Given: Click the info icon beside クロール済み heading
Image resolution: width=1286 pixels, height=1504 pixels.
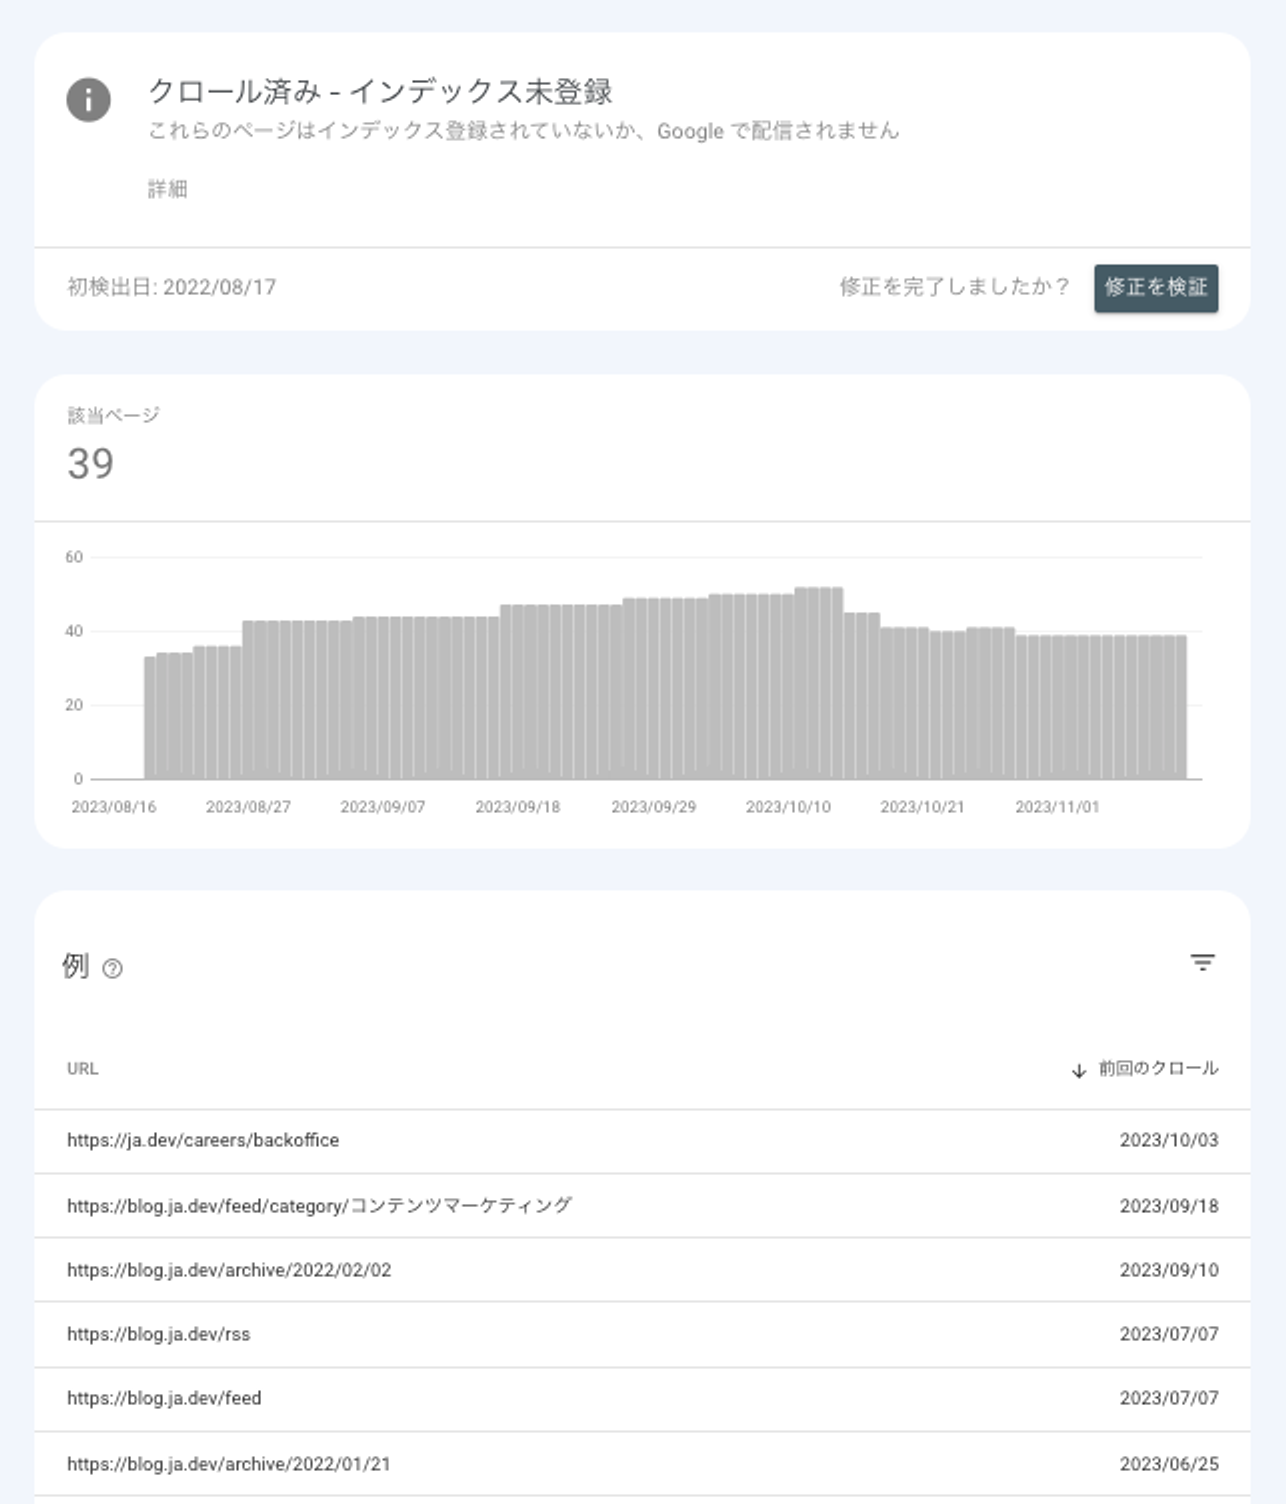Looking at the screenshot, I should click(86, 100).
